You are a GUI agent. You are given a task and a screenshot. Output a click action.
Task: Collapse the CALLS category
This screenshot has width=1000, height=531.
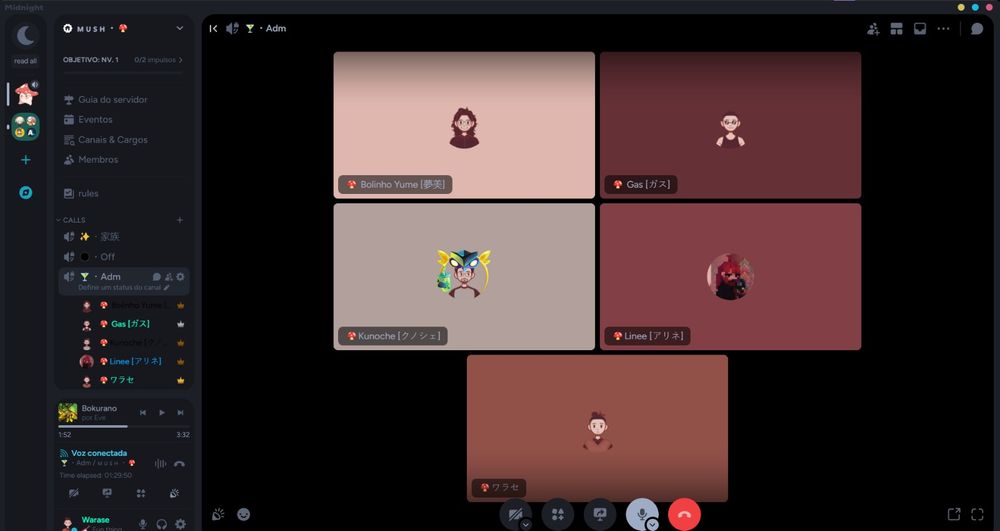click(70, 220)
